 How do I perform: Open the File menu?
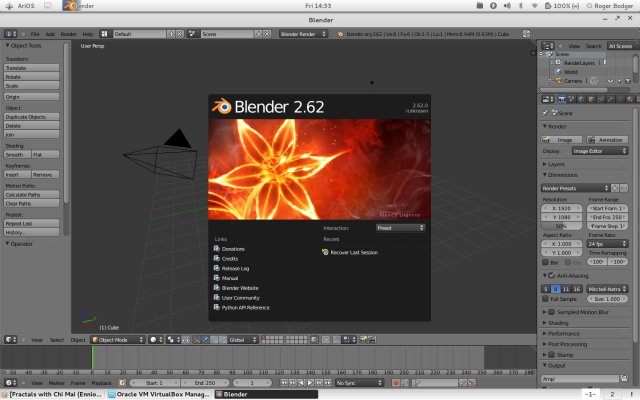(x=35, y=34)
